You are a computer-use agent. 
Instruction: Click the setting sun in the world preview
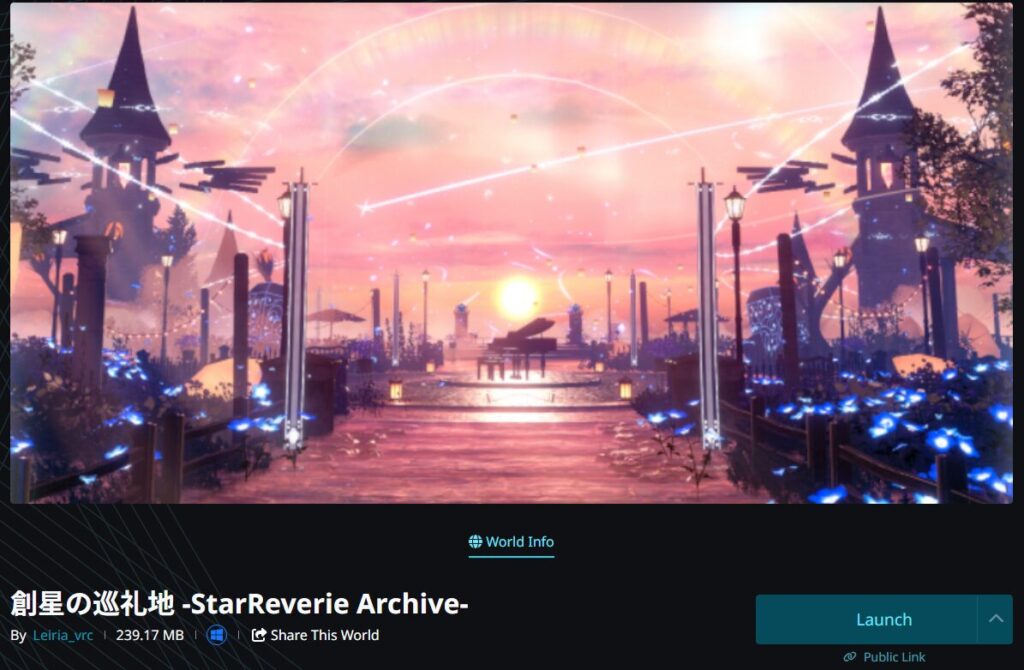click(517, 296)
